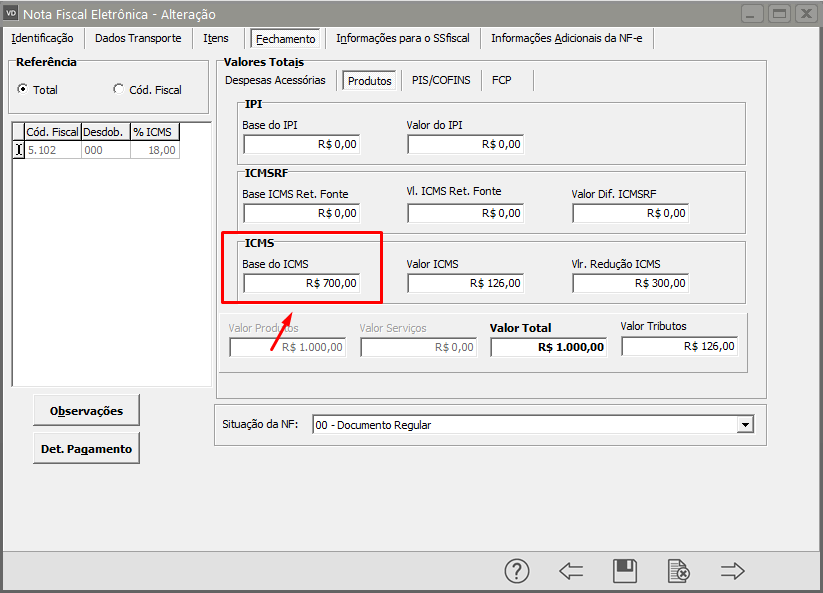Open the Identificação tab
Viewport: 823px width, 593px height.
tap(42, 38)
